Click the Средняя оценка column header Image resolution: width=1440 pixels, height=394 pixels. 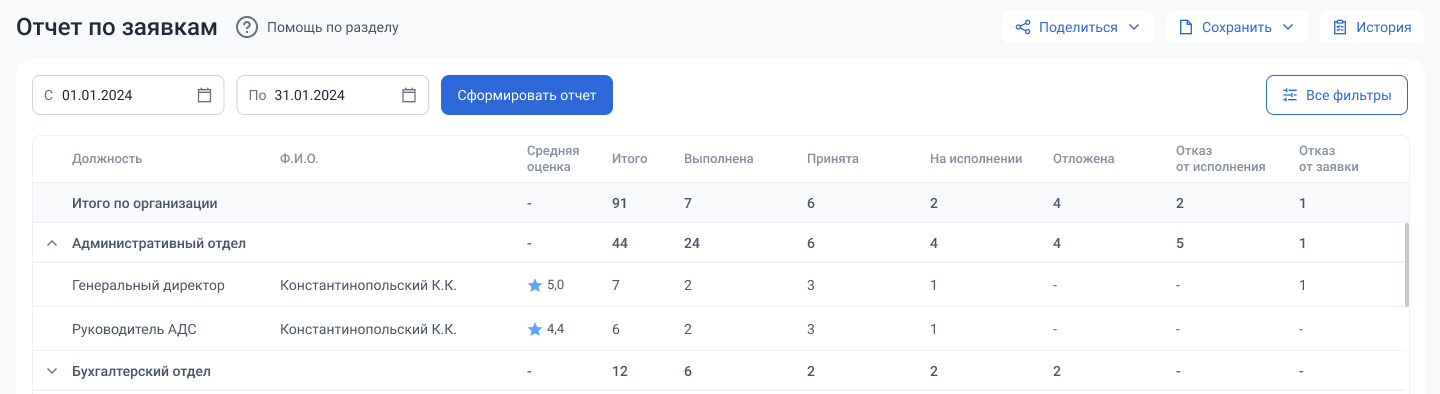pyautogui.click(x=553, y=159)
